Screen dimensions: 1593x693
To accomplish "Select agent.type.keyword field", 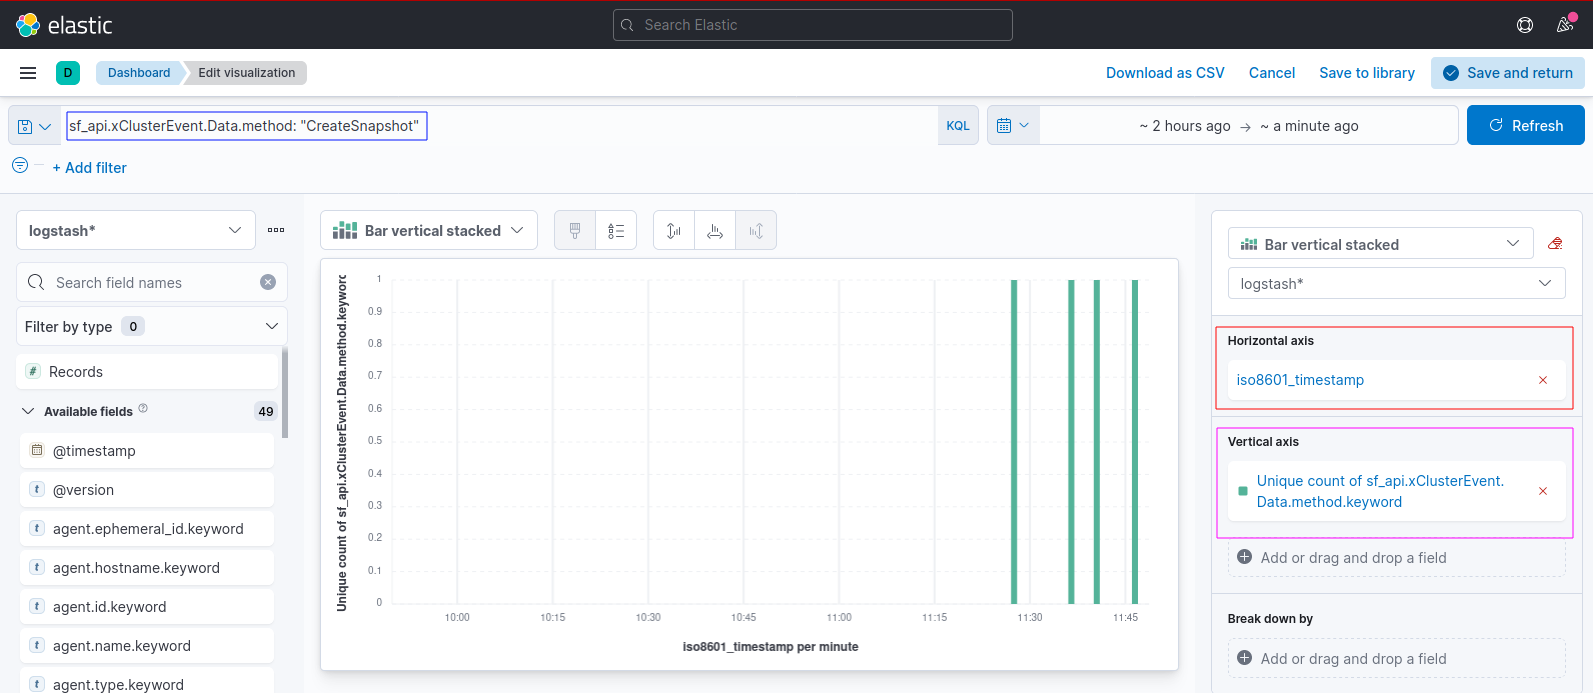I will (x=147, y=682).
